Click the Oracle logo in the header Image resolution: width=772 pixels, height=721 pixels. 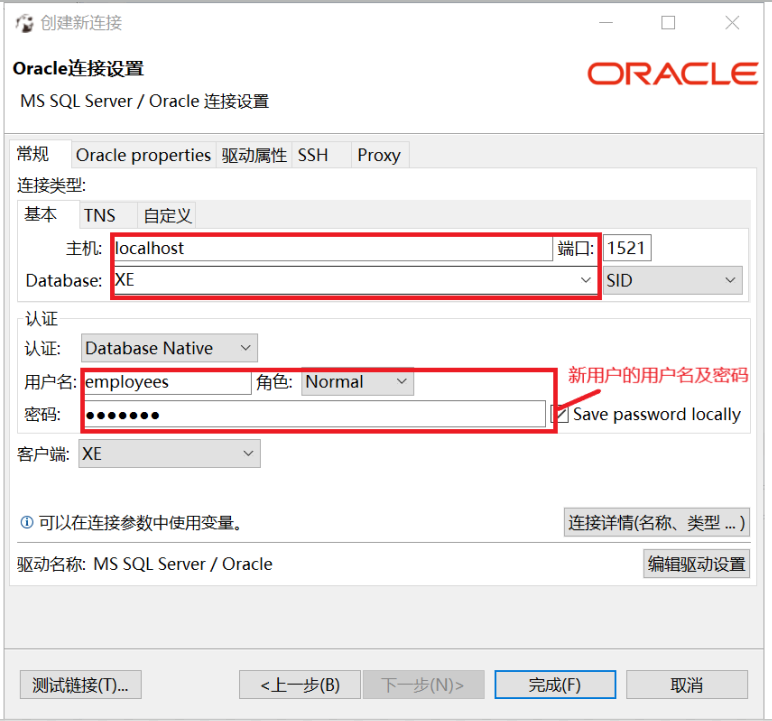click(673, 73)
